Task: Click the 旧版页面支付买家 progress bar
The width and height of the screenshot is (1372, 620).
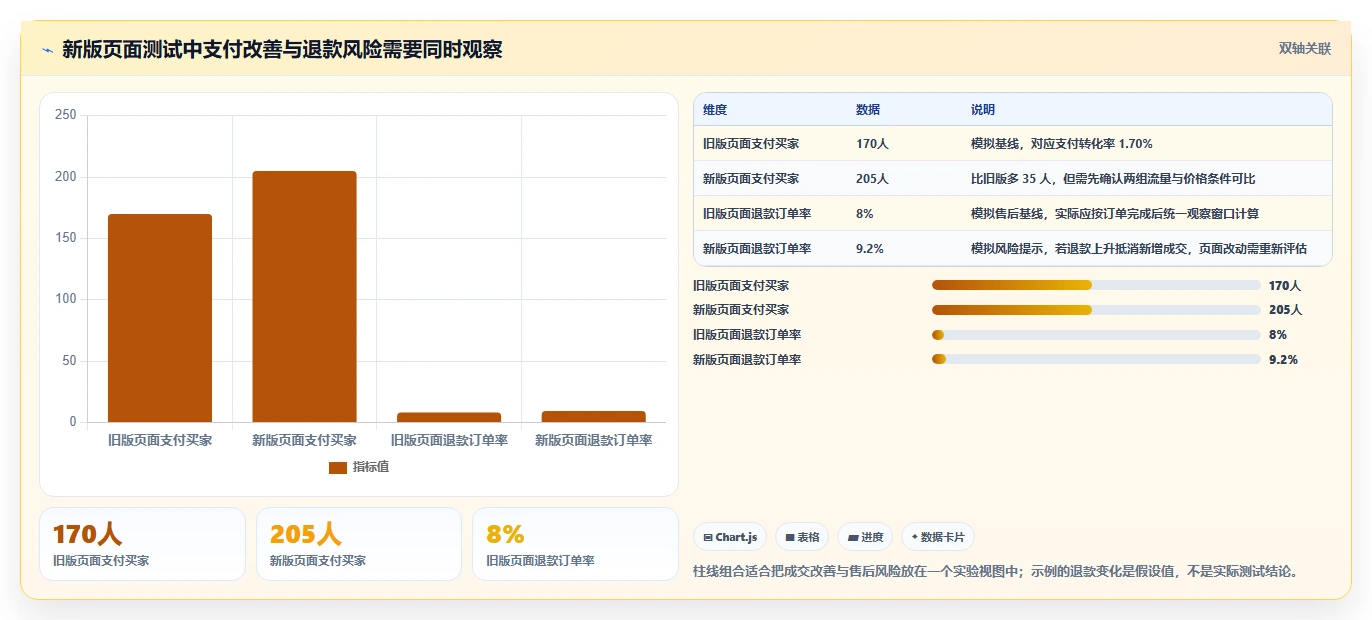Action: point(1096,285)
